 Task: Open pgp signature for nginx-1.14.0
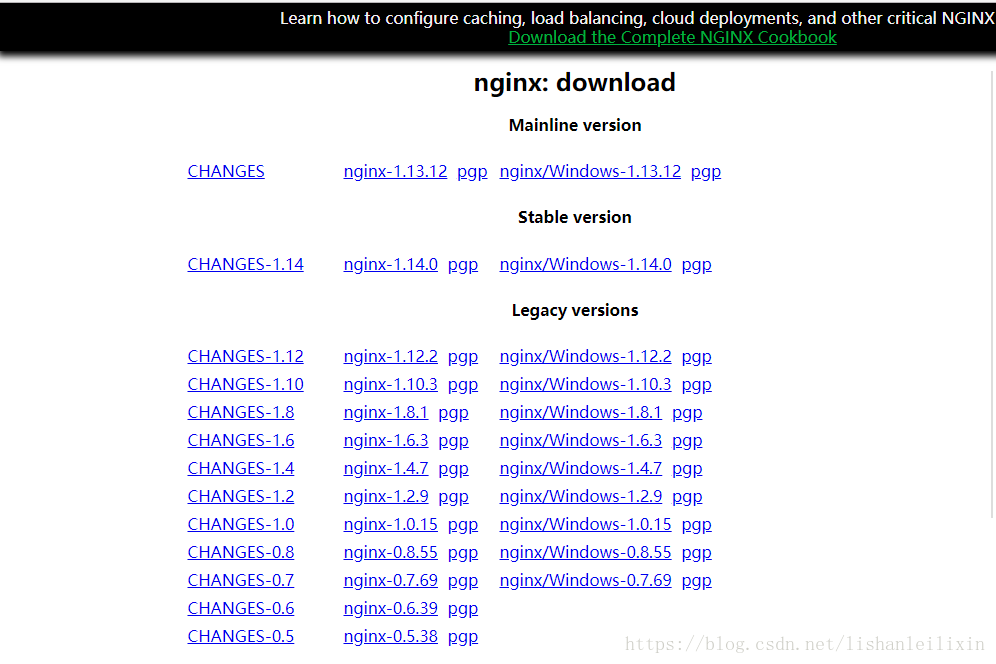point(462,264)
